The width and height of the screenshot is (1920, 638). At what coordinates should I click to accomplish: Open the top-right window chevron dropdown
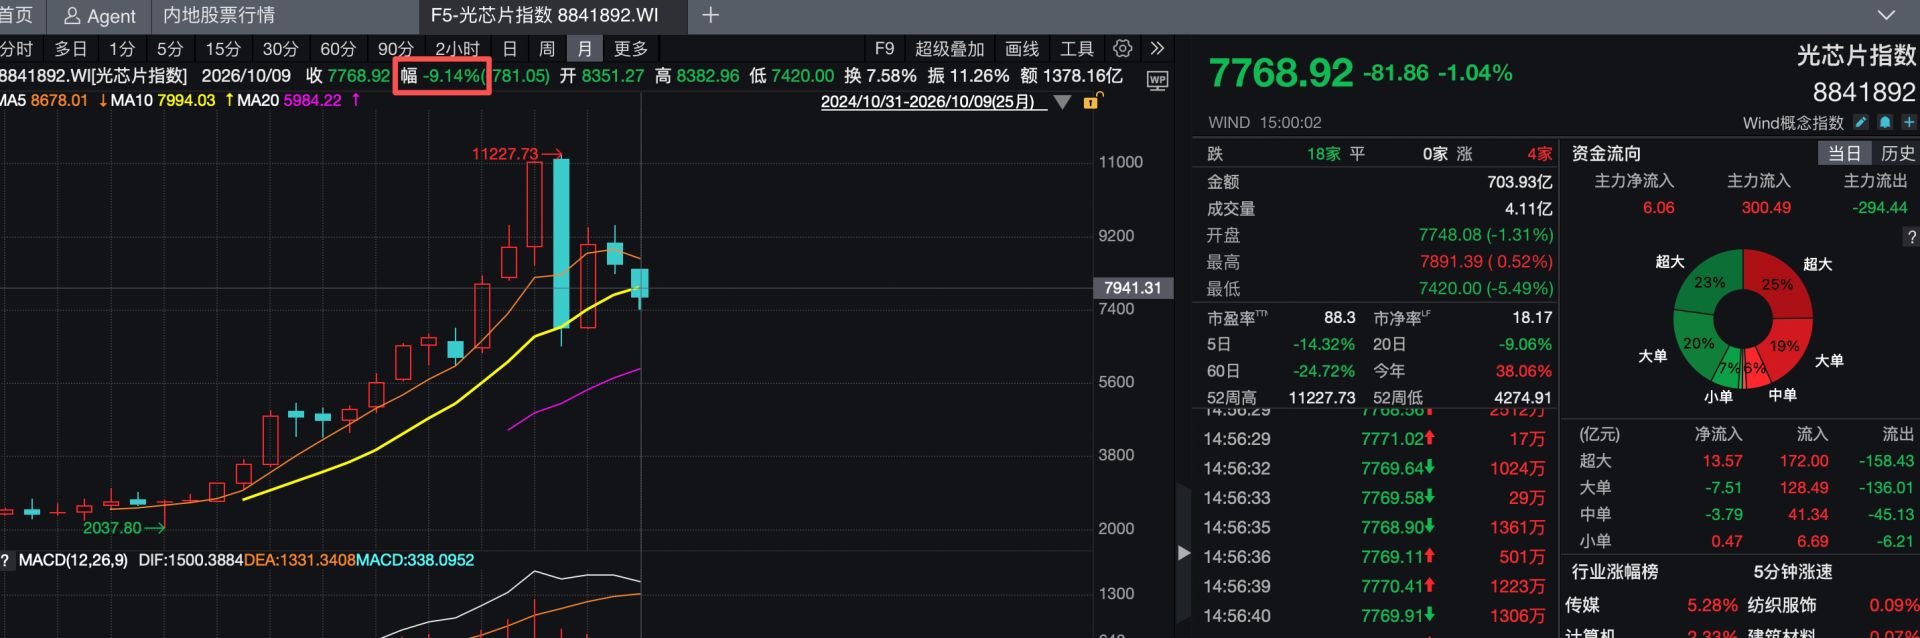coord(1886,15)
